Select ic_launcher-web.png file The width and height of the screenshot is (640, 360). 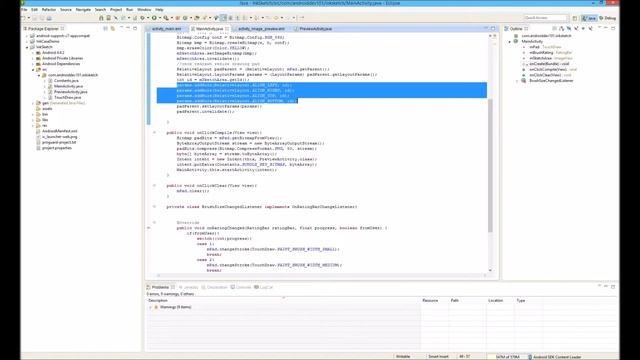pyautogui.click(x=59, y=137)
